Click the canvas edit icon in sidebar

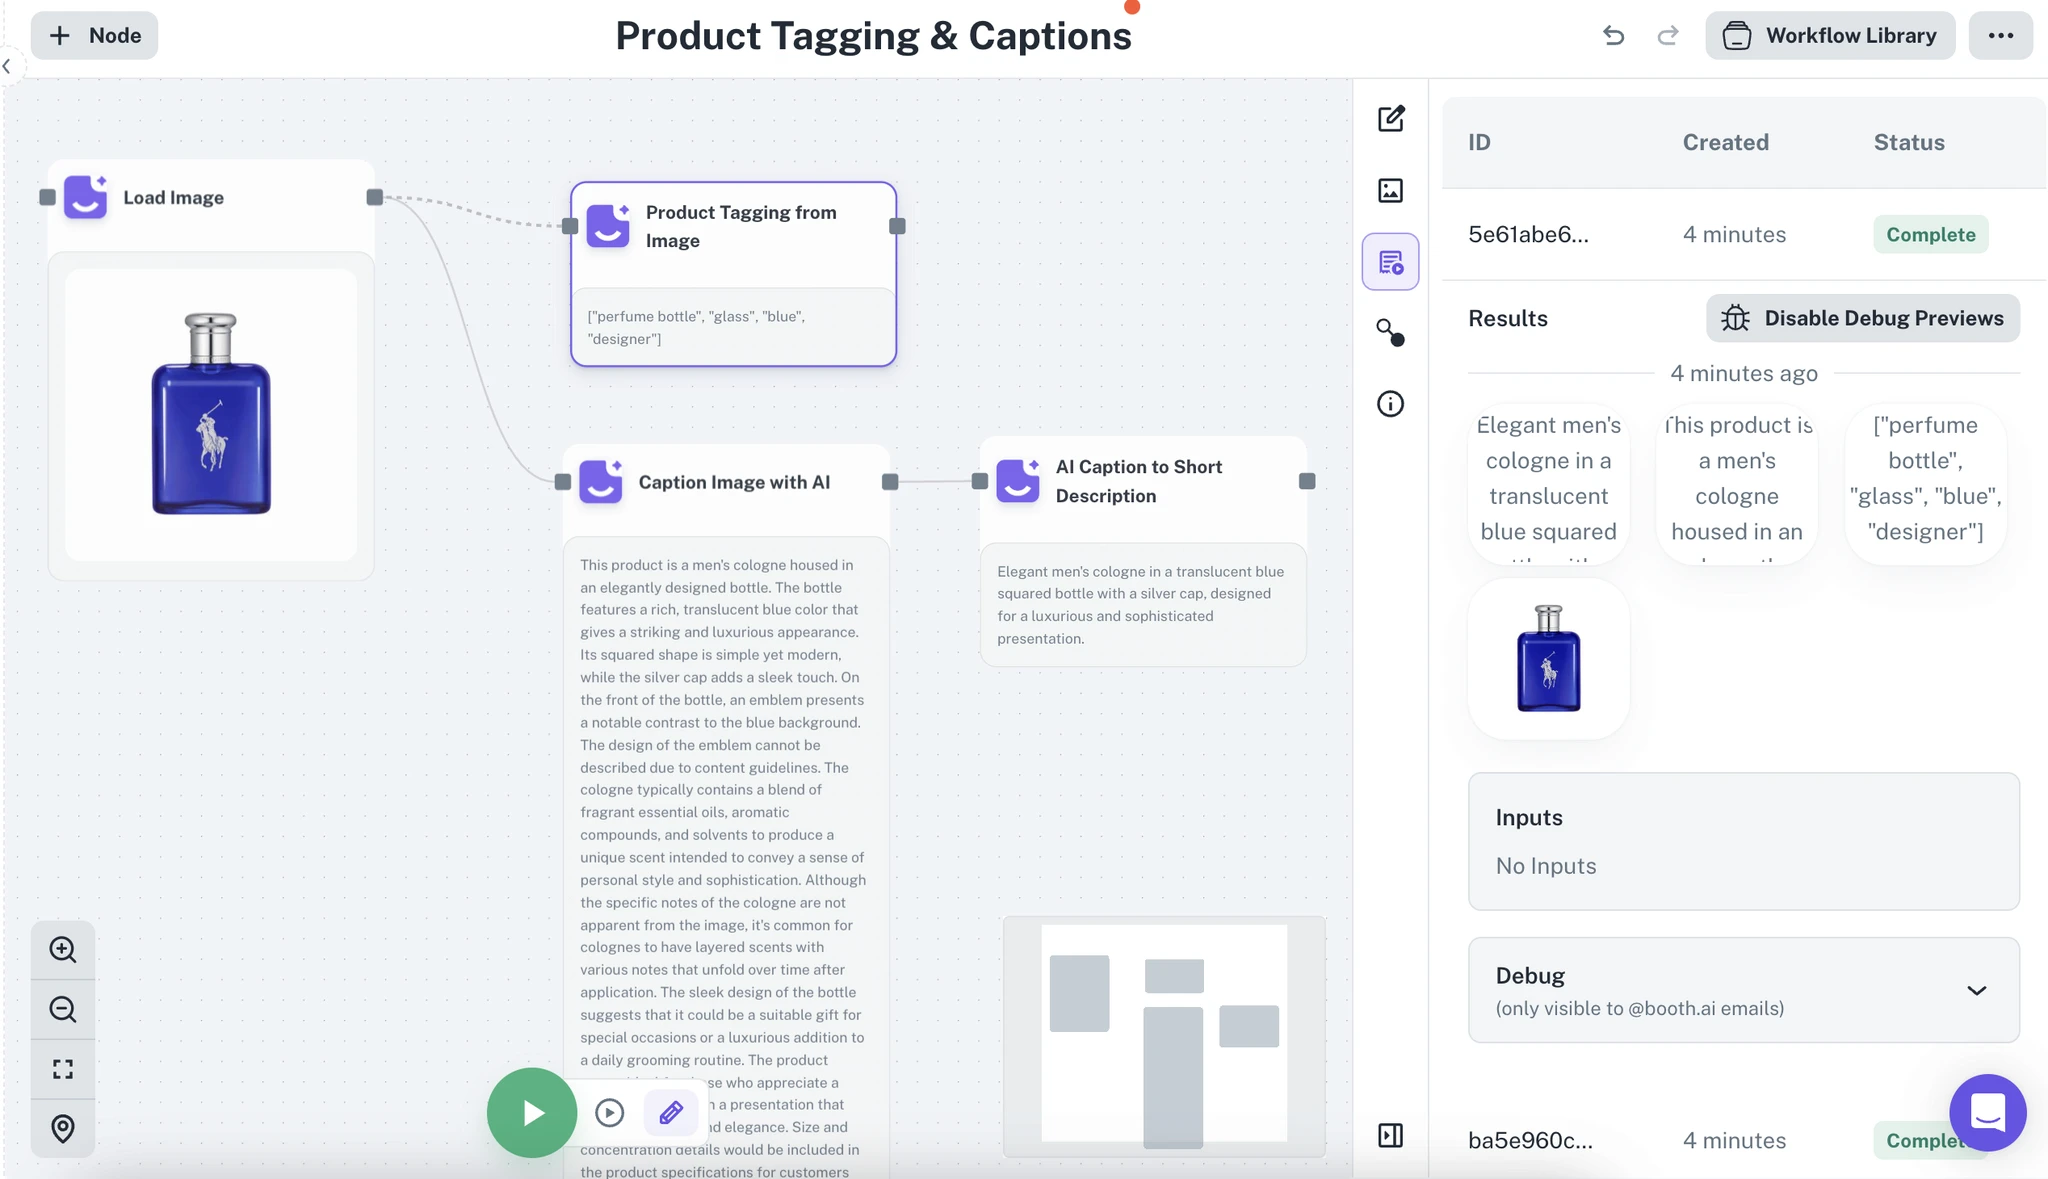tap(1390, 118)
